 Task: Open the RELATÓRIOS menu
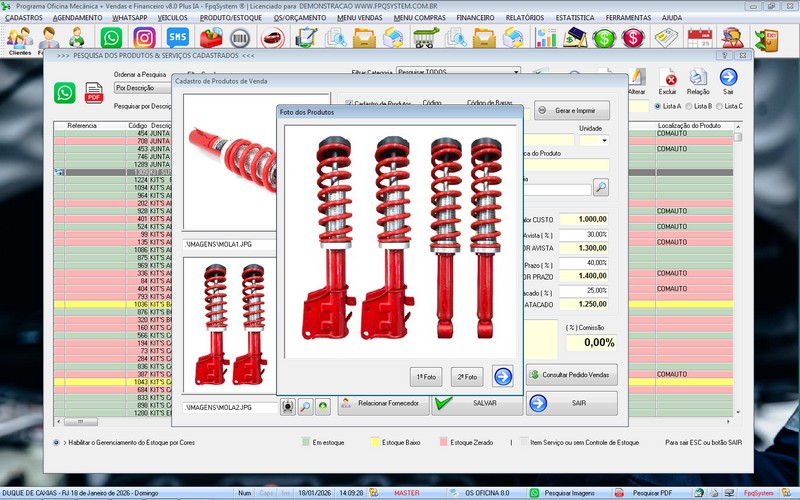click(523, 18)
